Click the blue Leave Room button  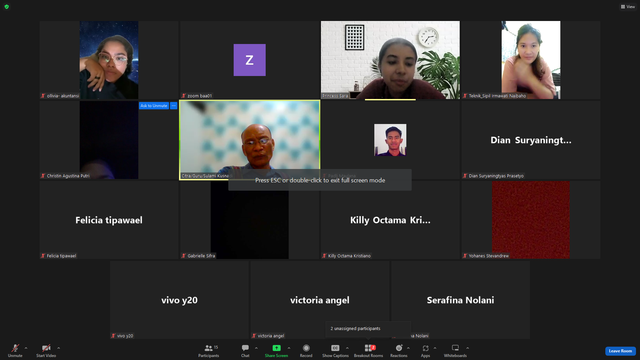(x=620, y=351)
